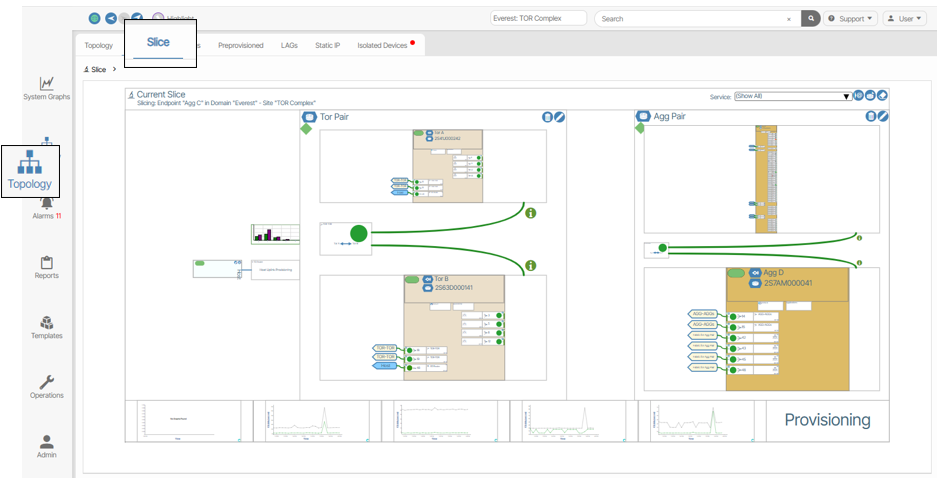Click the edit pencil icon on Tor Pair
This screenshot has width=946, height=483.
[559, 117]
